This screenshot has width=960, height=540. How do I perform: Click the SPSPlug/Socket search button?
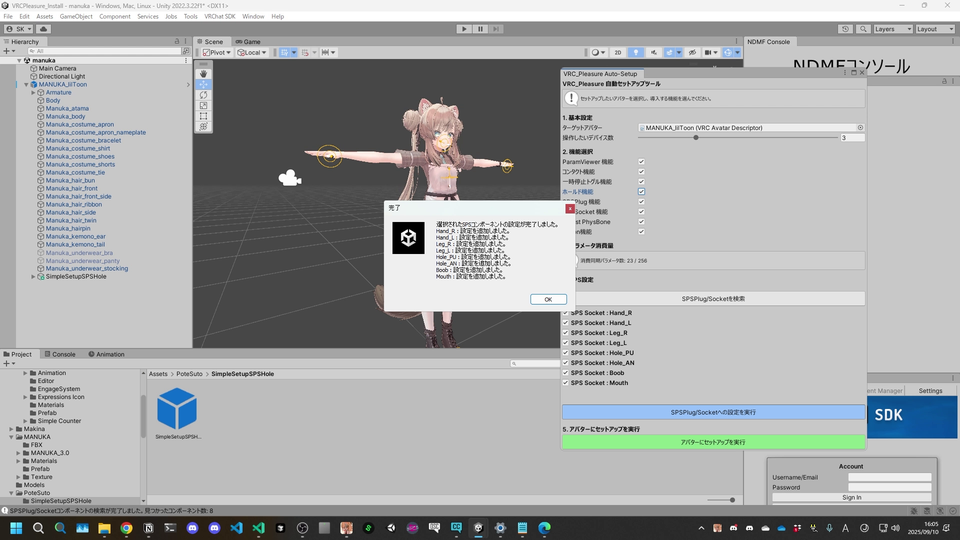(713, 299)
